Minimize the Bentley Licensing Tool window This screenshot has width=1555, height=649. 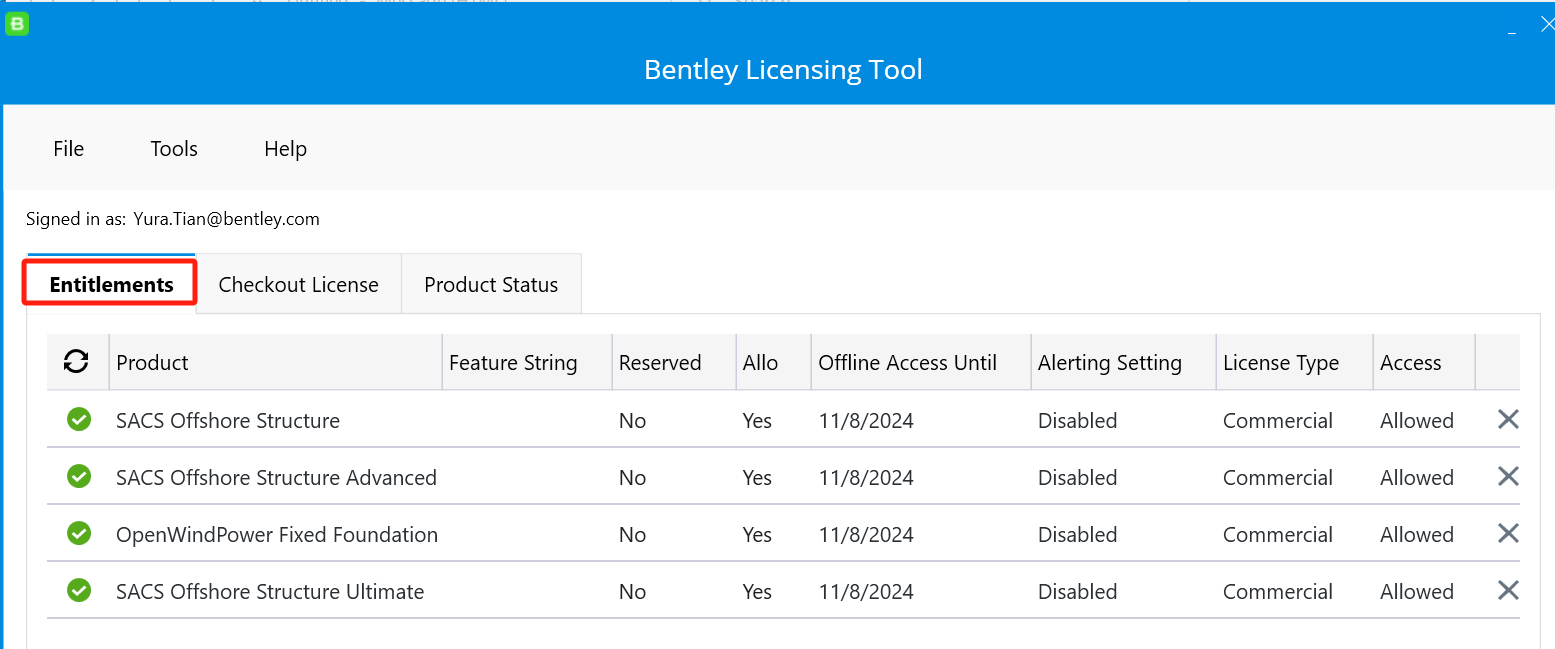point(1512,27)
